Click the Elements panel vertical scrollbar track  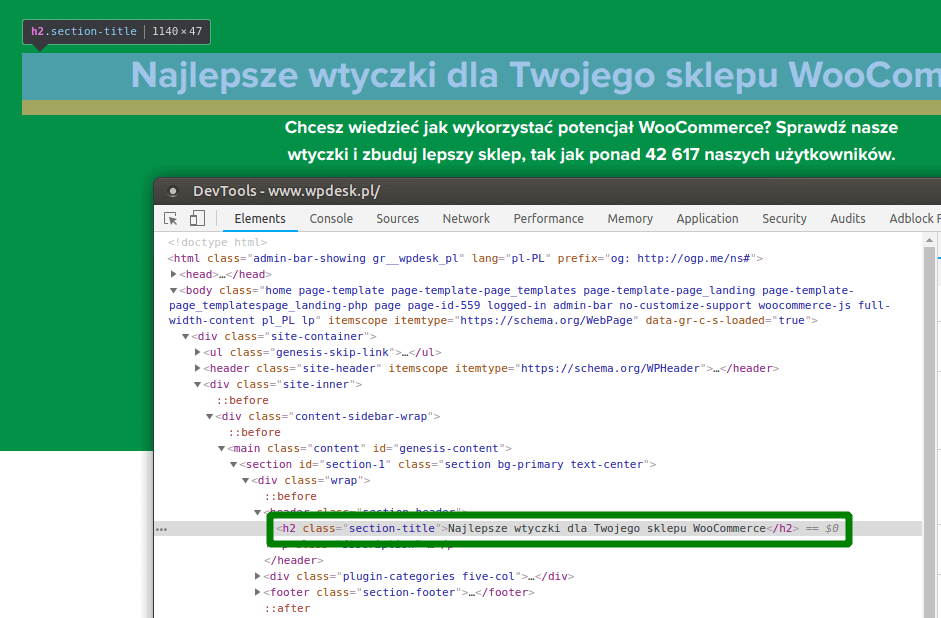(930, 432)
